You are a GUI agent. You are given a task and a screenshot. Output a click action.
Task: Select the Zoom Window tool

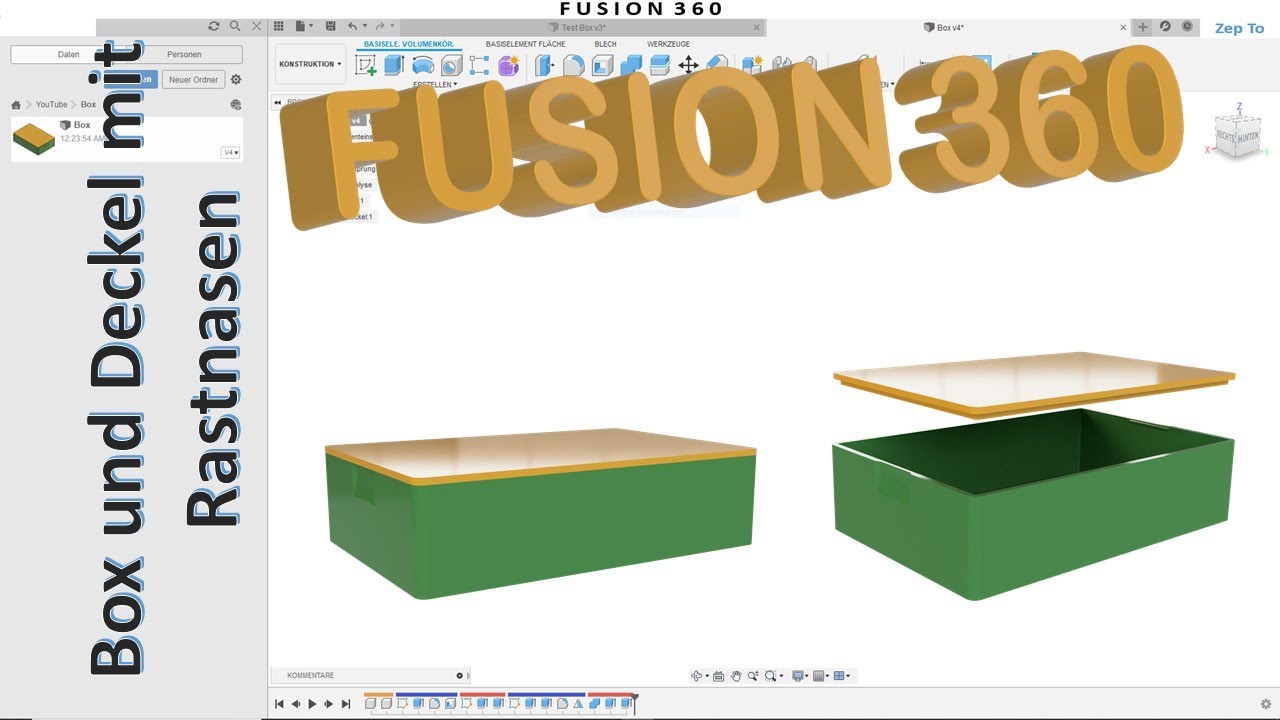(753, 676)
